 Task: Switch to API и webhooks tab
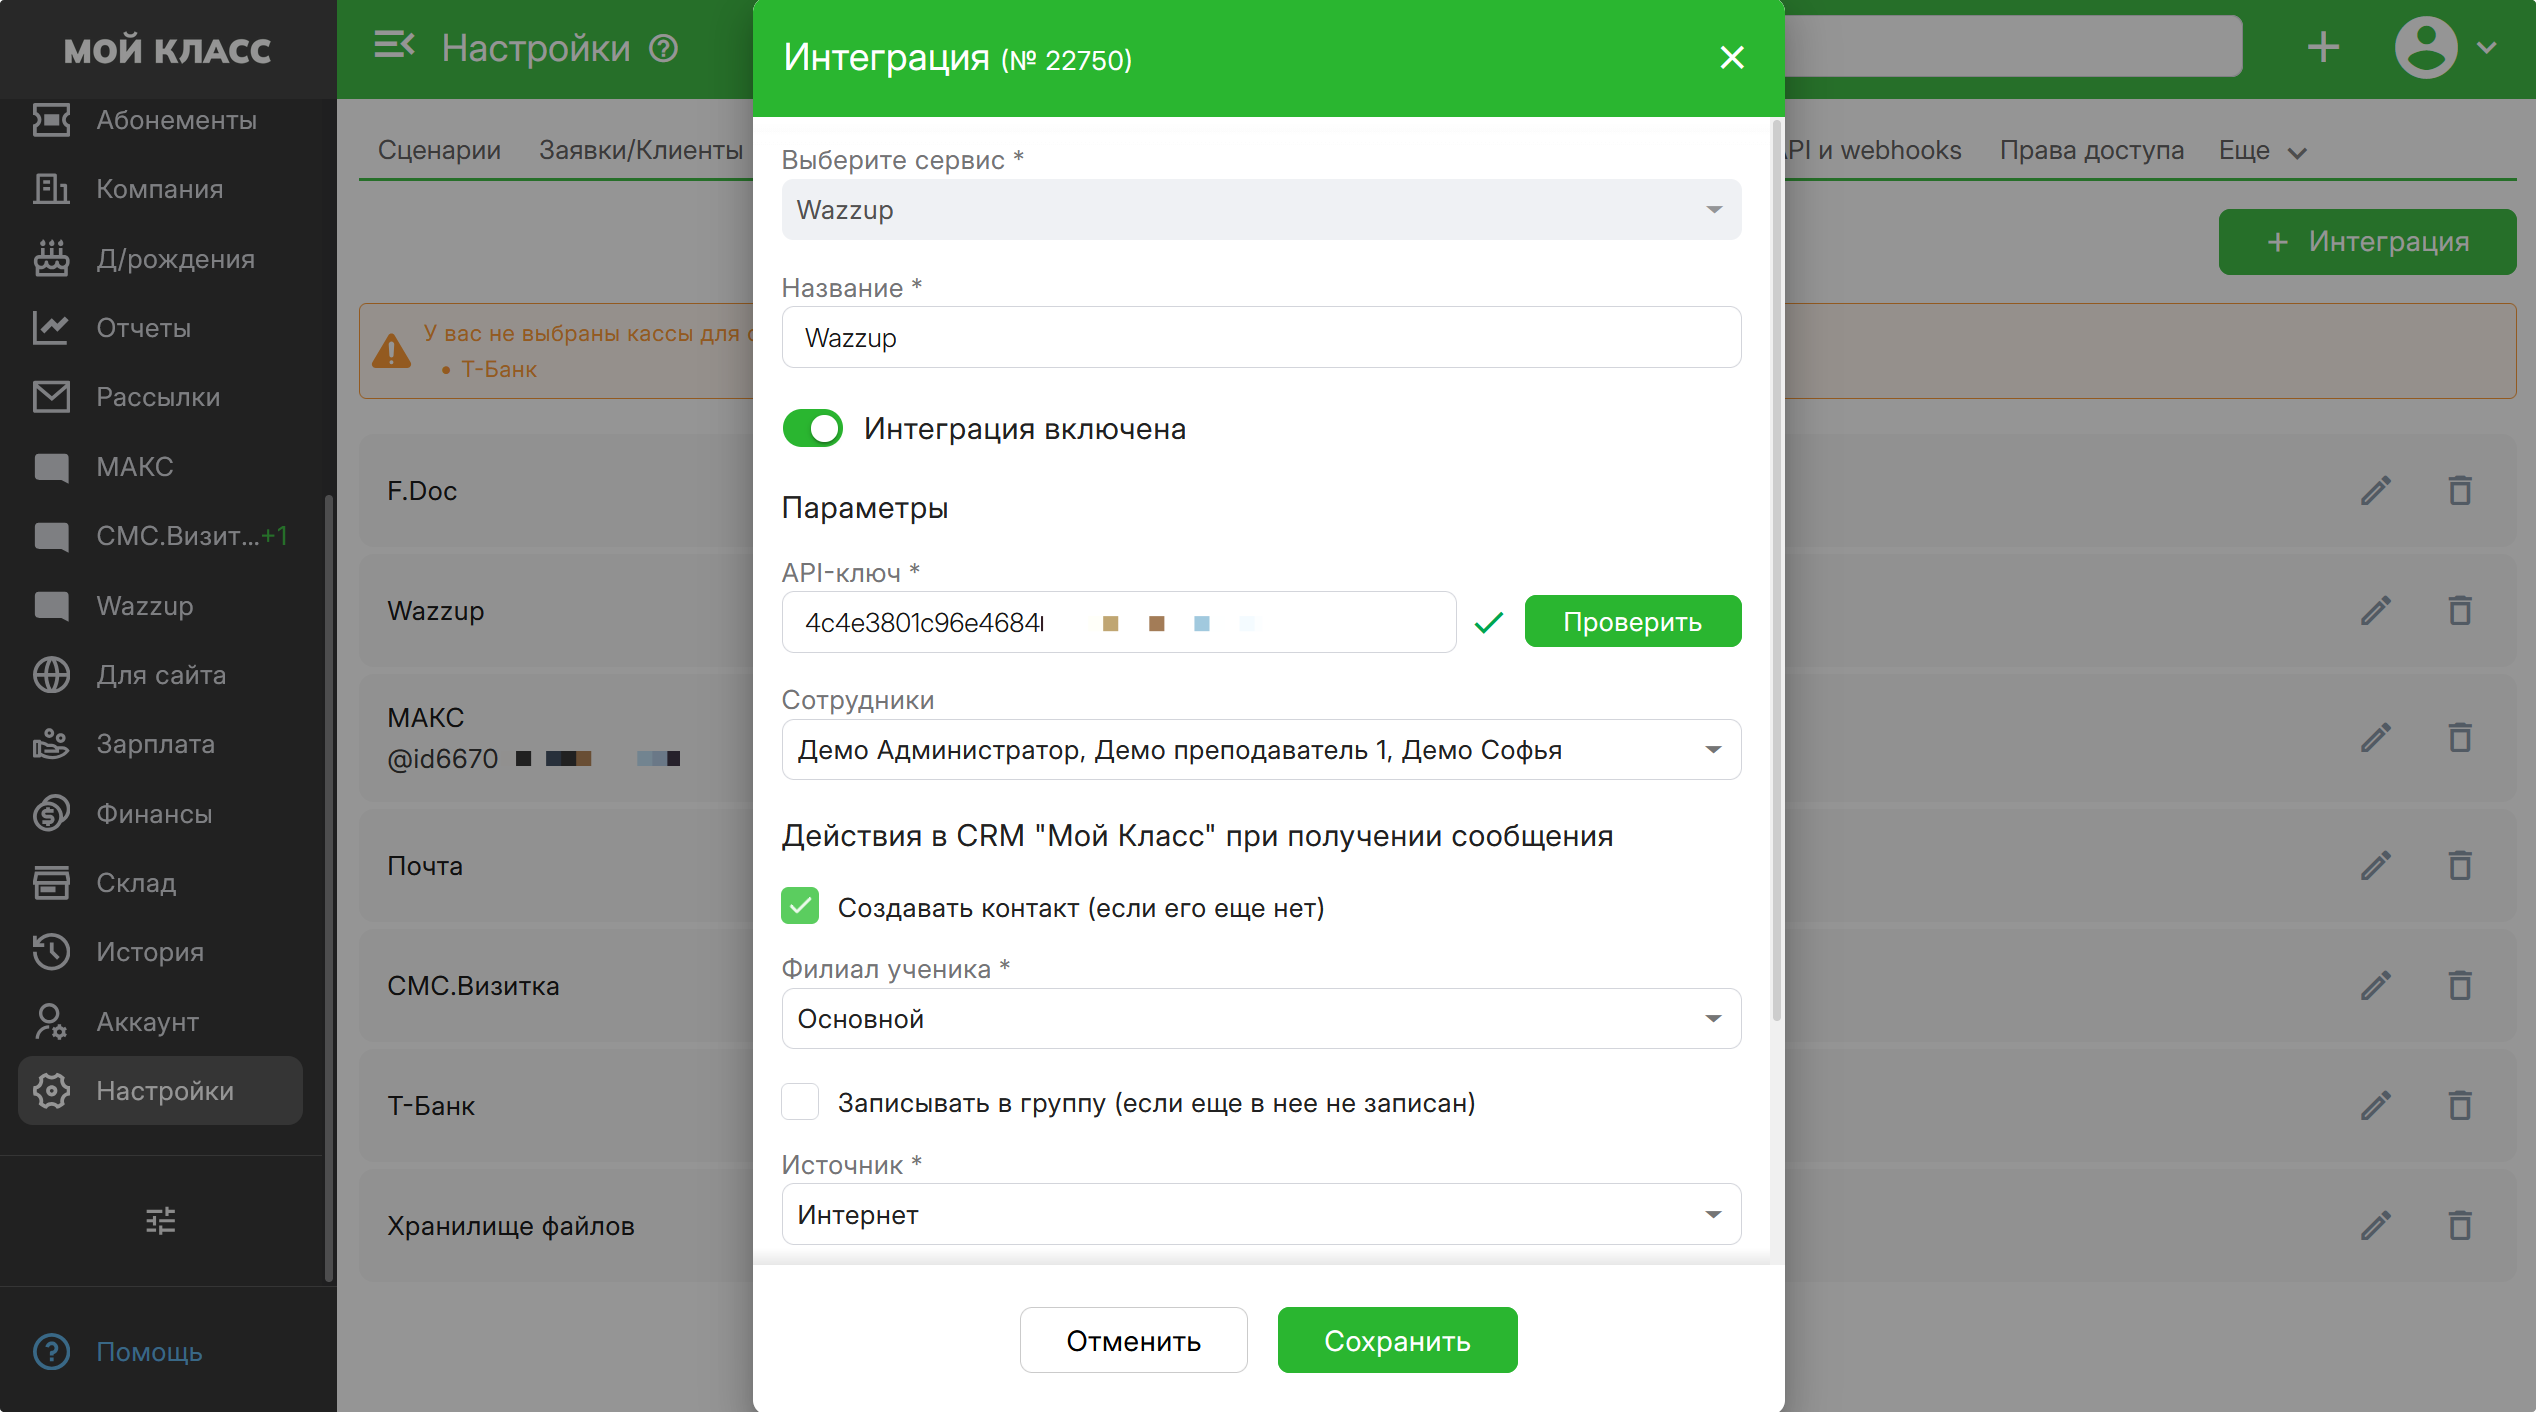click(1874, 150)
